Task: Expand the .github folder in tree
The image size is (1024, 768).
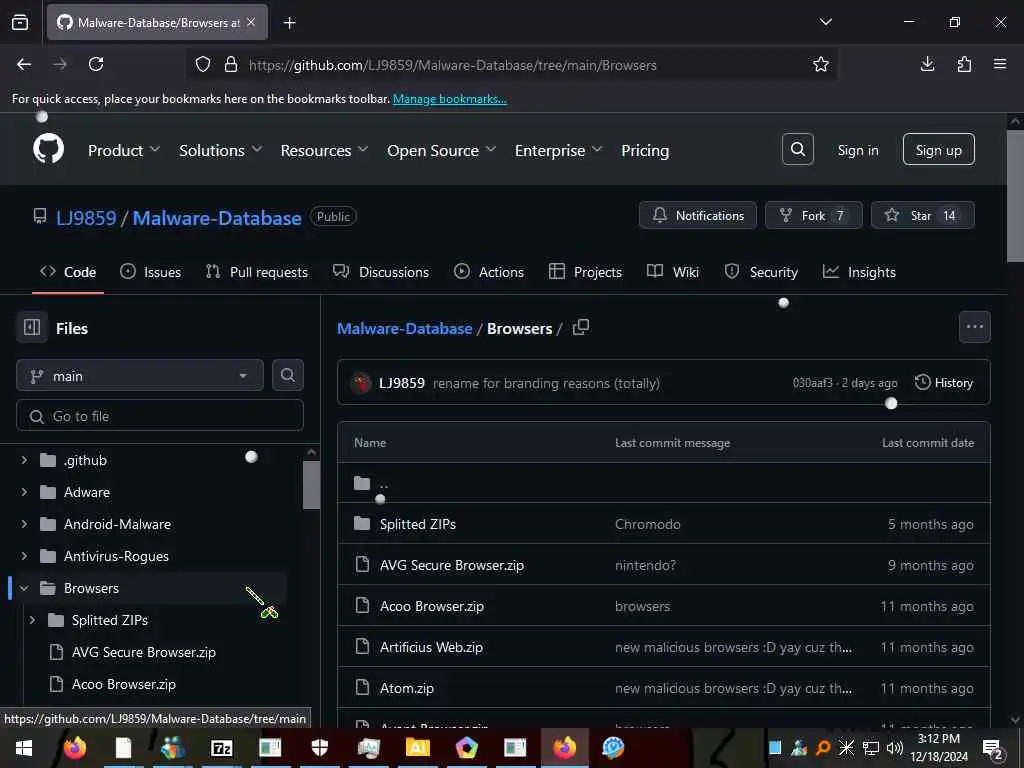Action: pyautogui.click(x=24, y=460)
